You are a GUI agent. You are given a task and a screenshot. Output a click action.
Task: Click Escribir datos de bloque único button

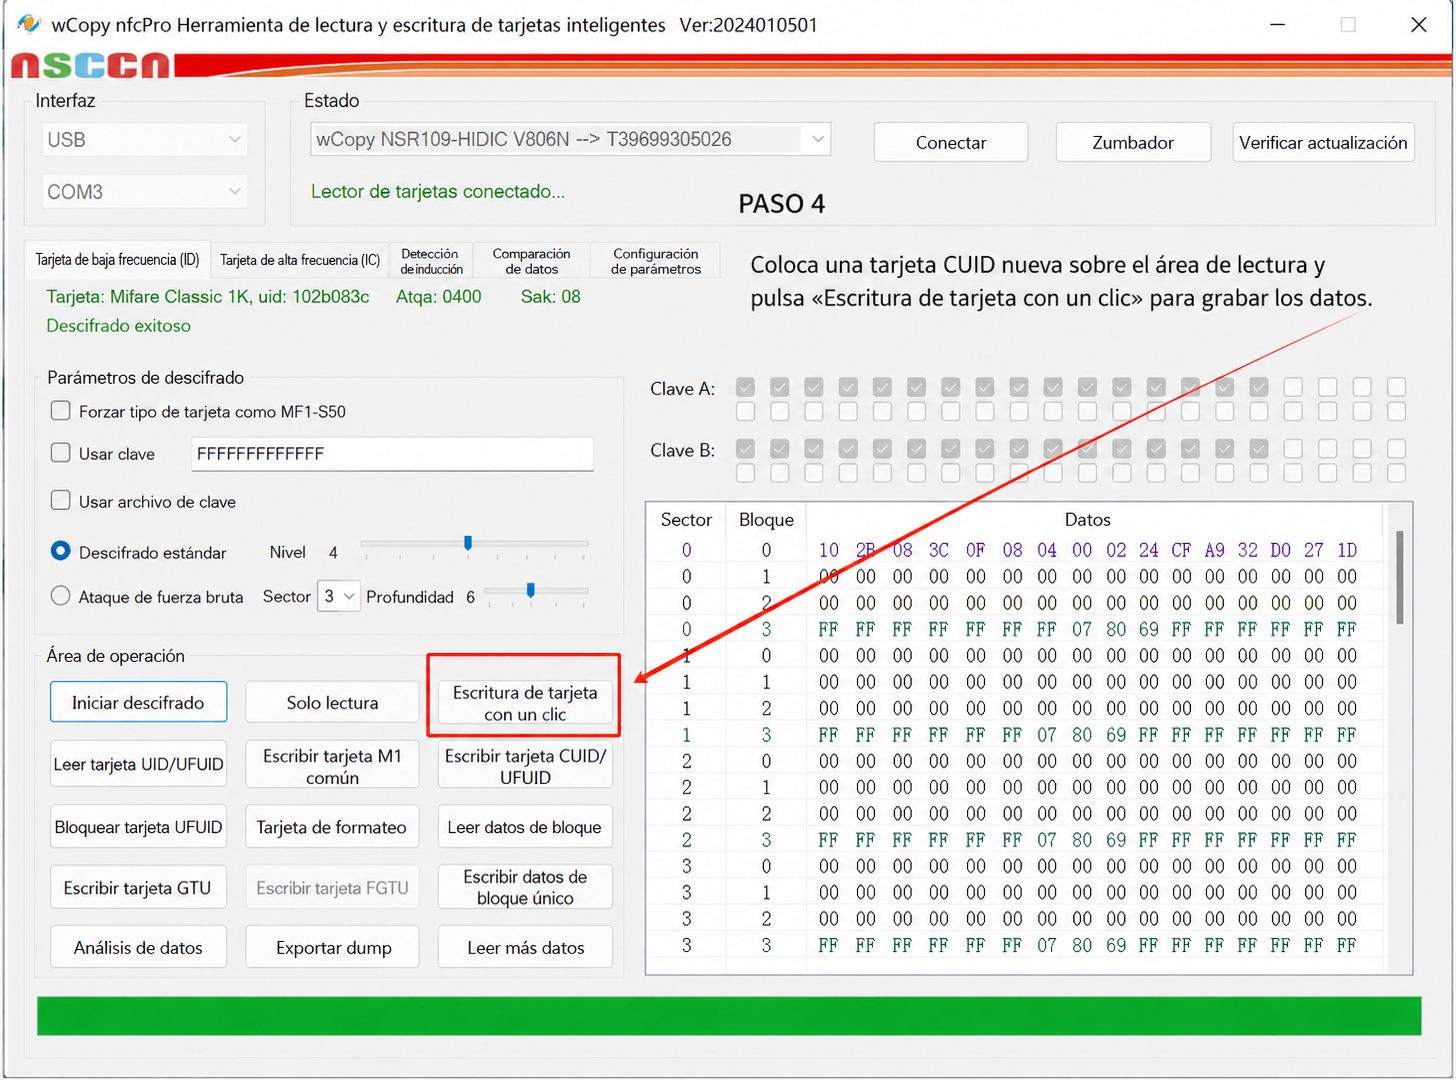click(x=525, y=887)
